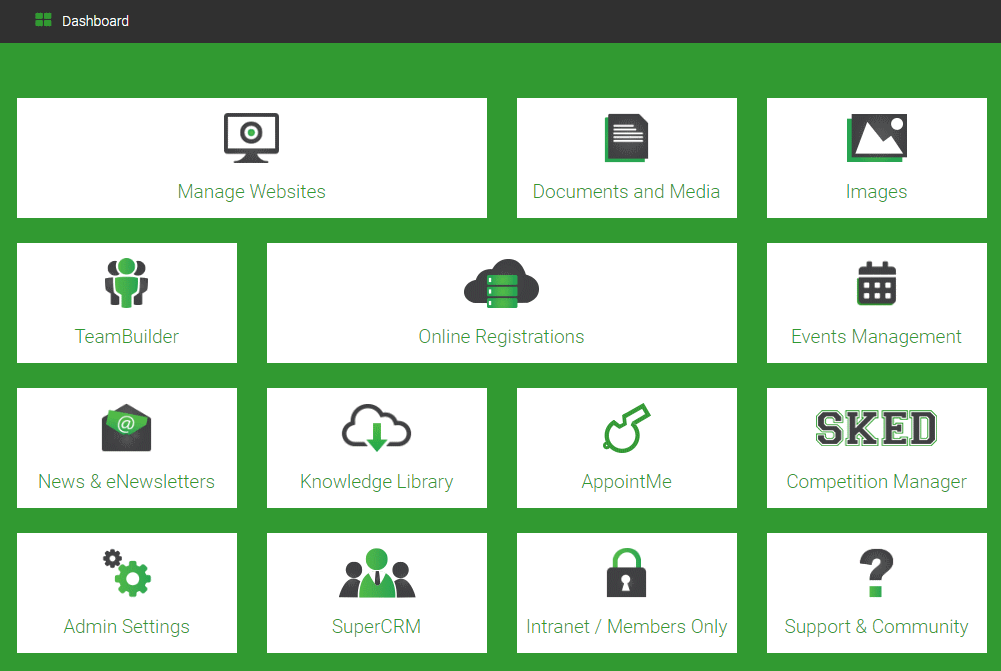The height and width of the screenshot is (671, 1001).
Task: Click the TeamBuilder people icon
Action: [x=126, y=283]
